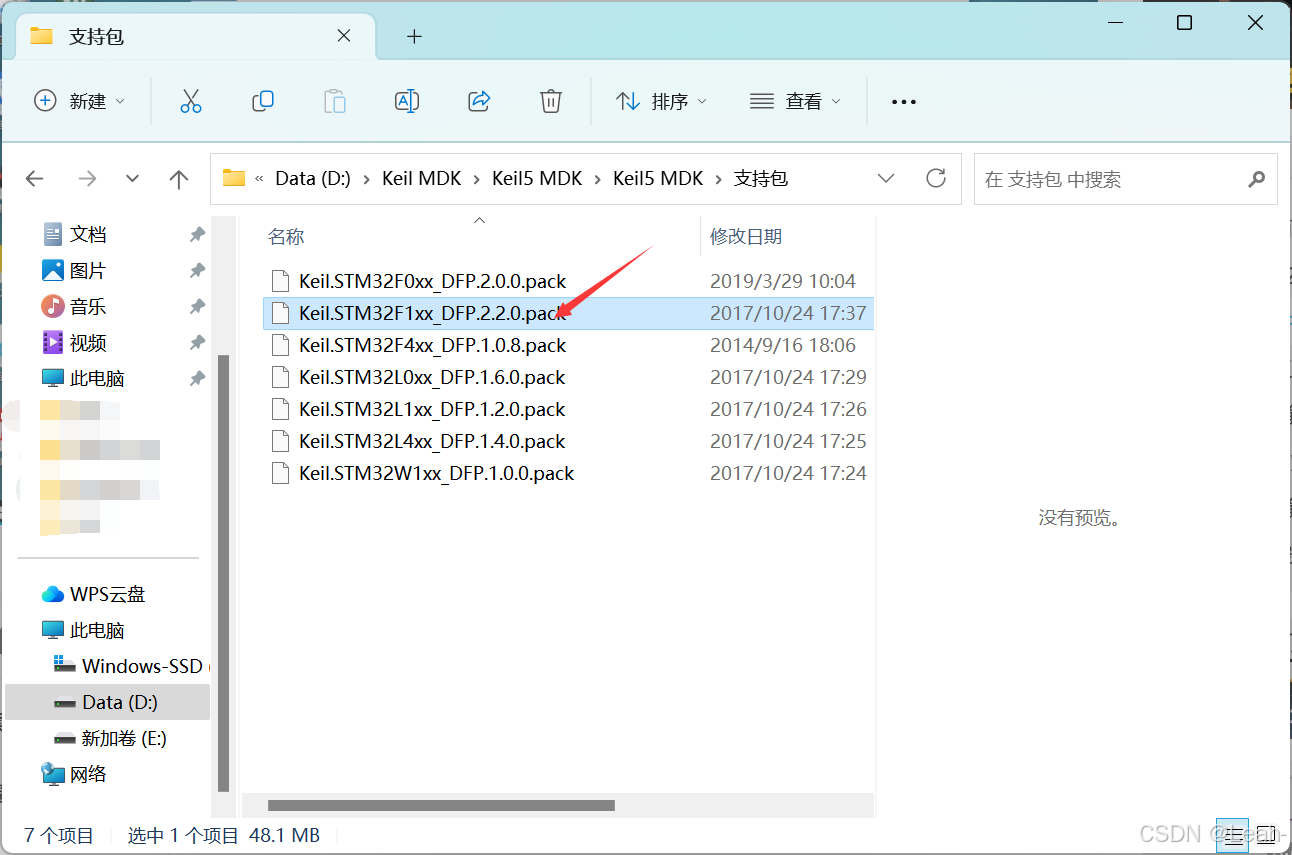The width and height of the screenshot is (1292, 855).
Task: Unpin 图片 with its pin icon
Action: 197,270
